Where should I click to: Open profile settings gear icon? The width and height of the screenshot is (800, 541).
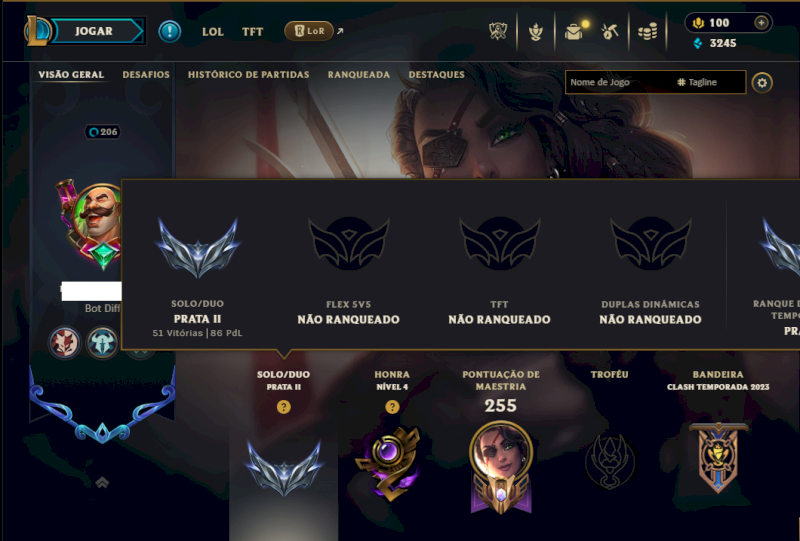click(762, 83)
